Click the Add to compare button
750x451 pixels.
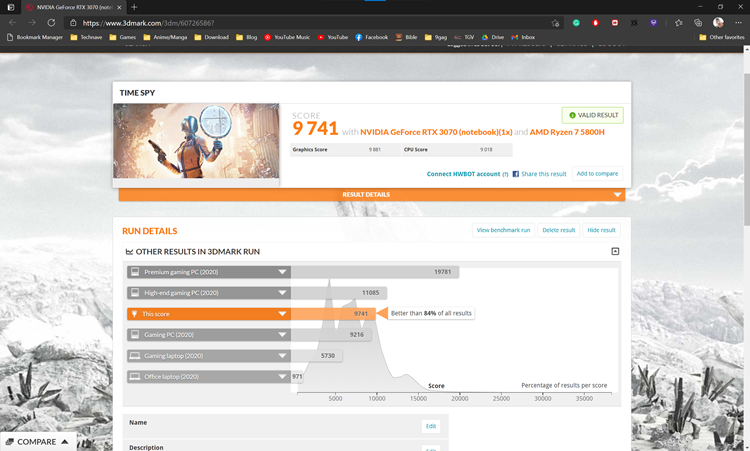click(597, 174)
